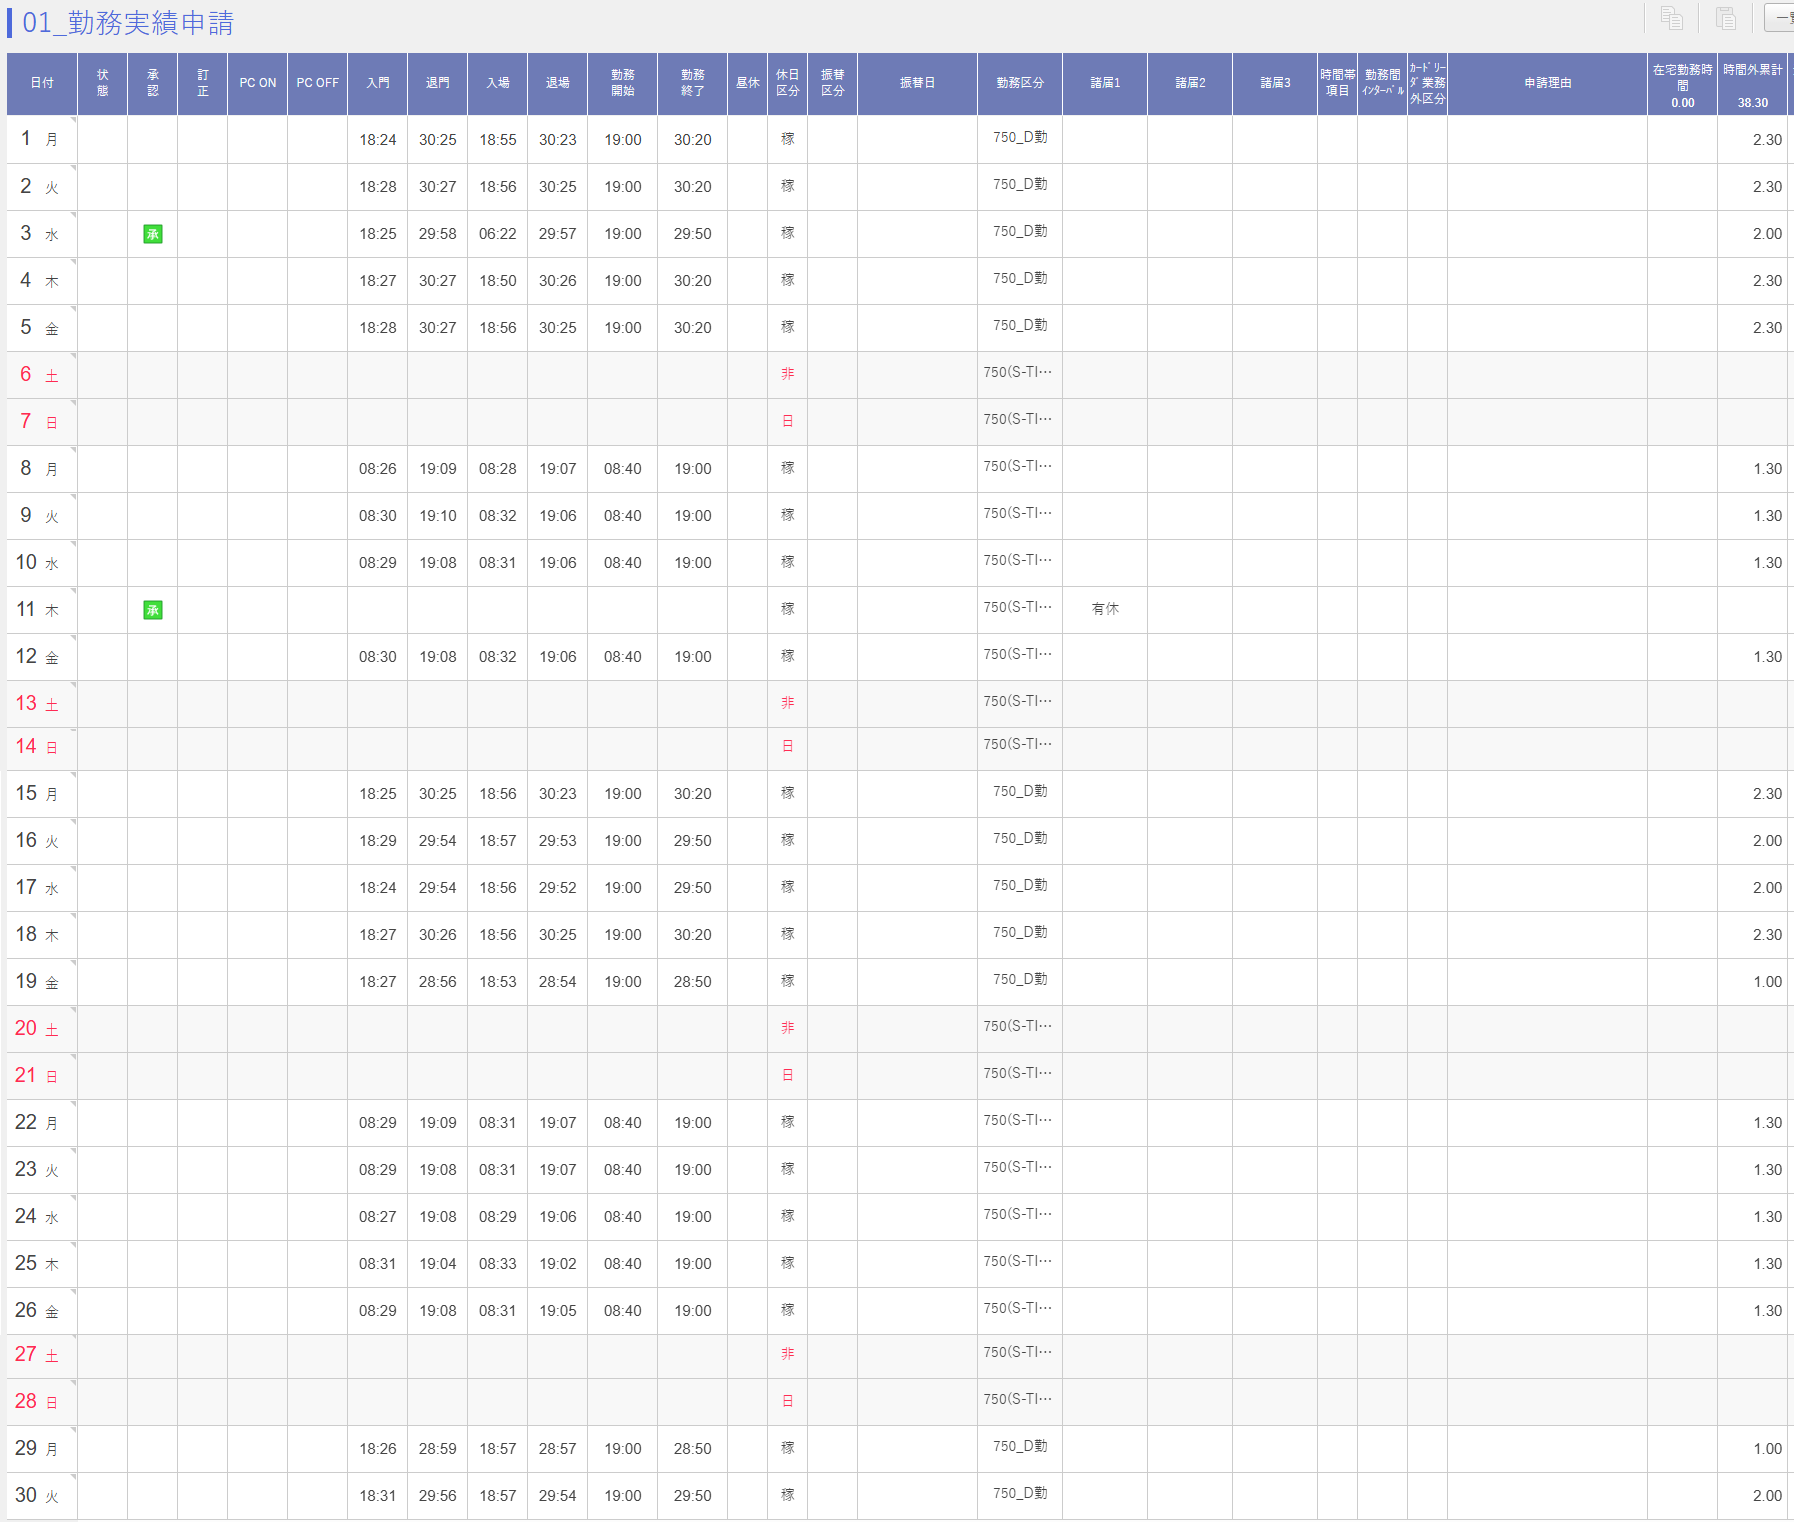Image resolution: width=1794 pixels, height=1526 pixels.
Task: Click the red 日 marker on day 7
Action: click(x=787, y=421)
